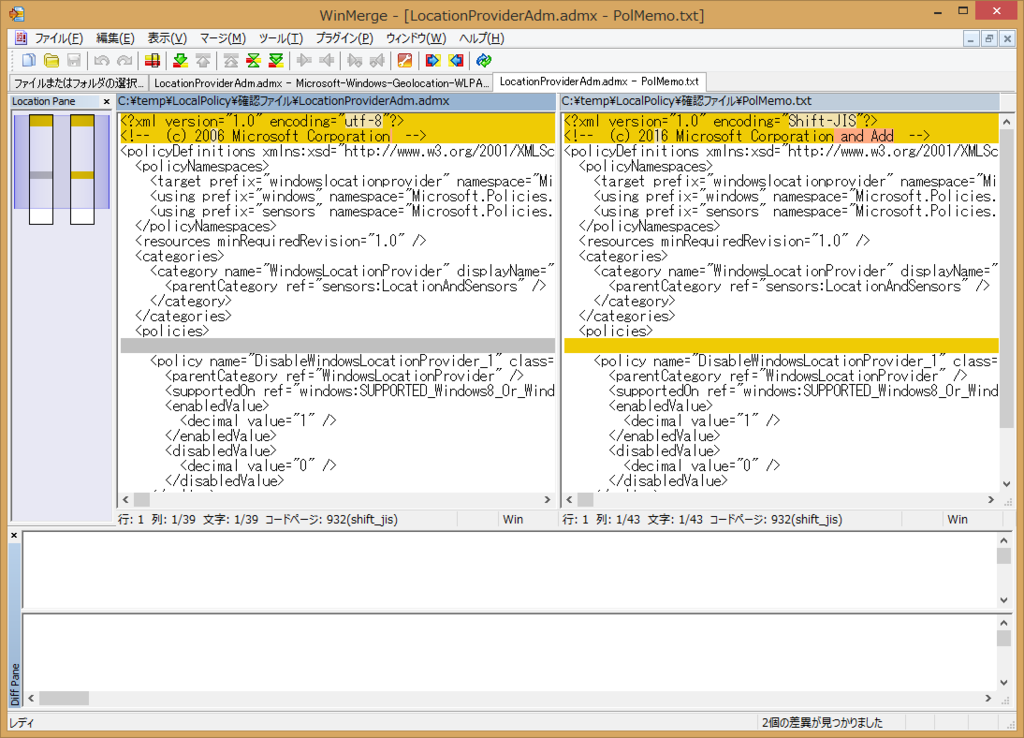Open the ツール(T) menu
Screen dimensions: 1024x738
[281, 38]
